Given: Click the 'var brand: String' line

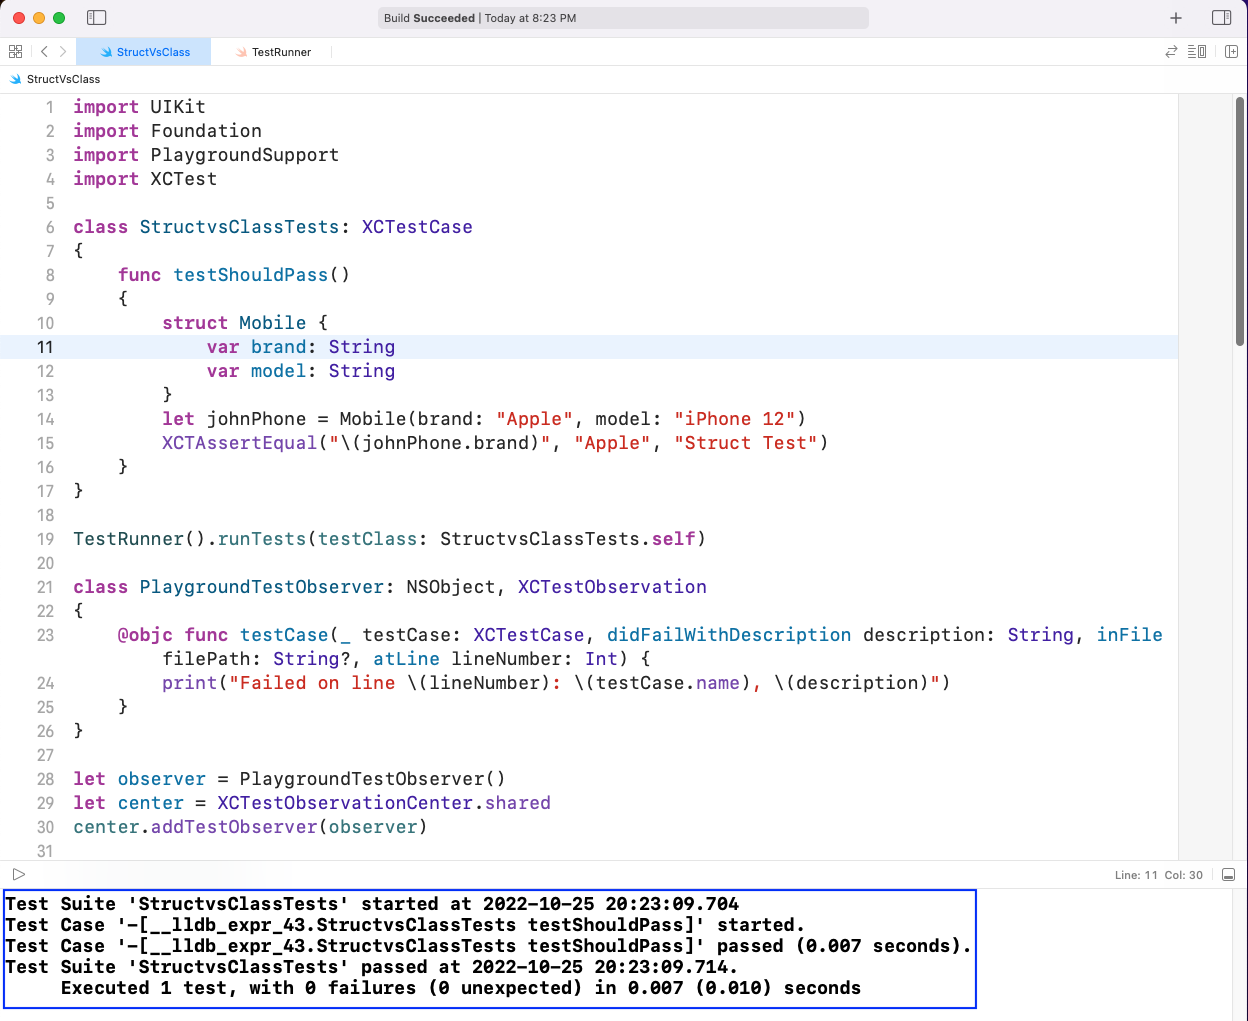Looking at the screenshot, I should pos(301,347).
